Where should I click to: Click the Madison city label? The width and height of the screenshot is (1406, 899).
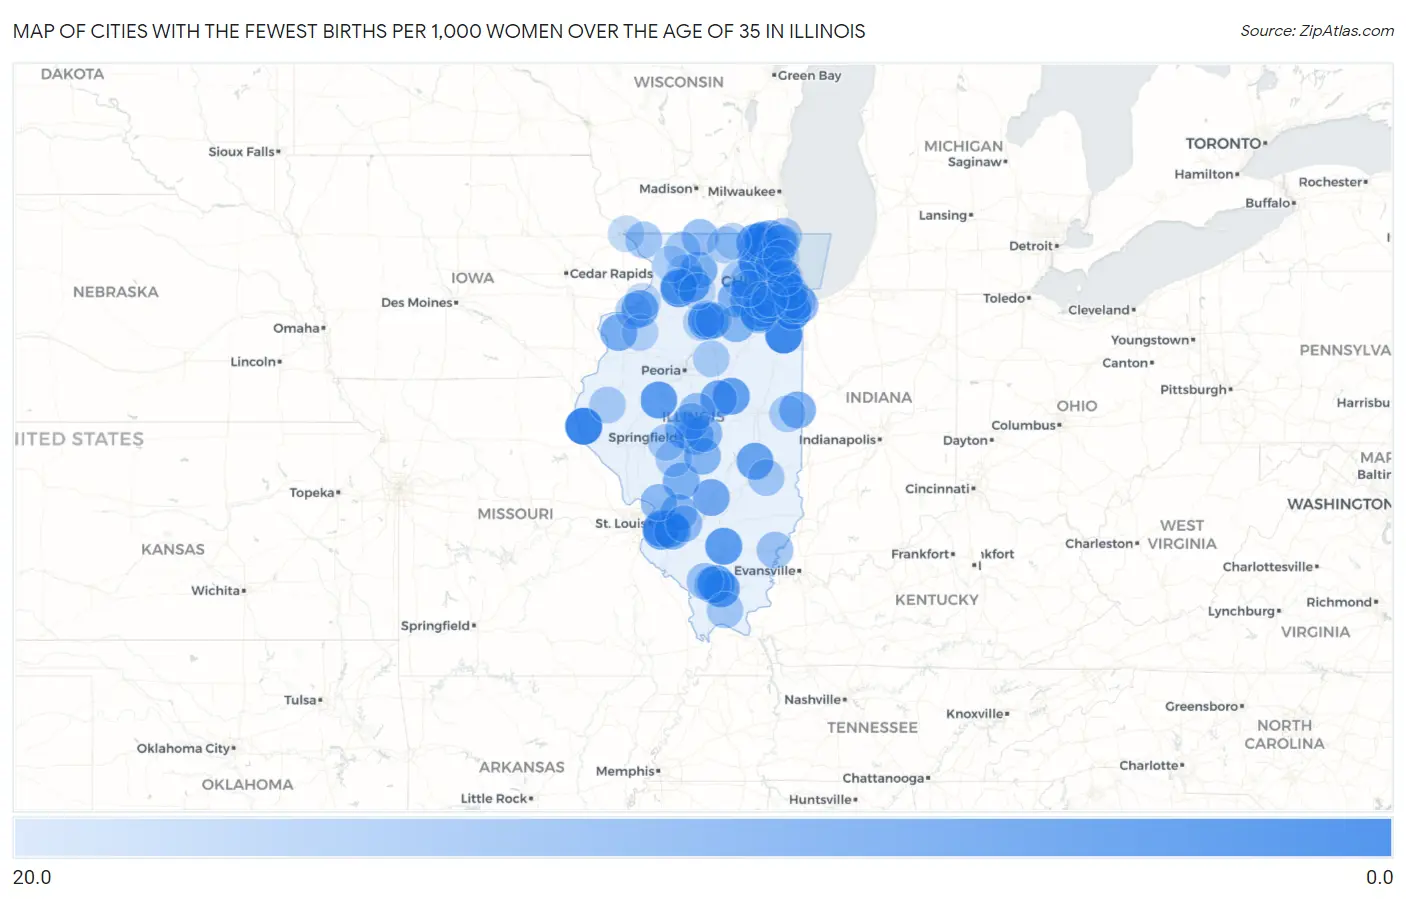666,188
